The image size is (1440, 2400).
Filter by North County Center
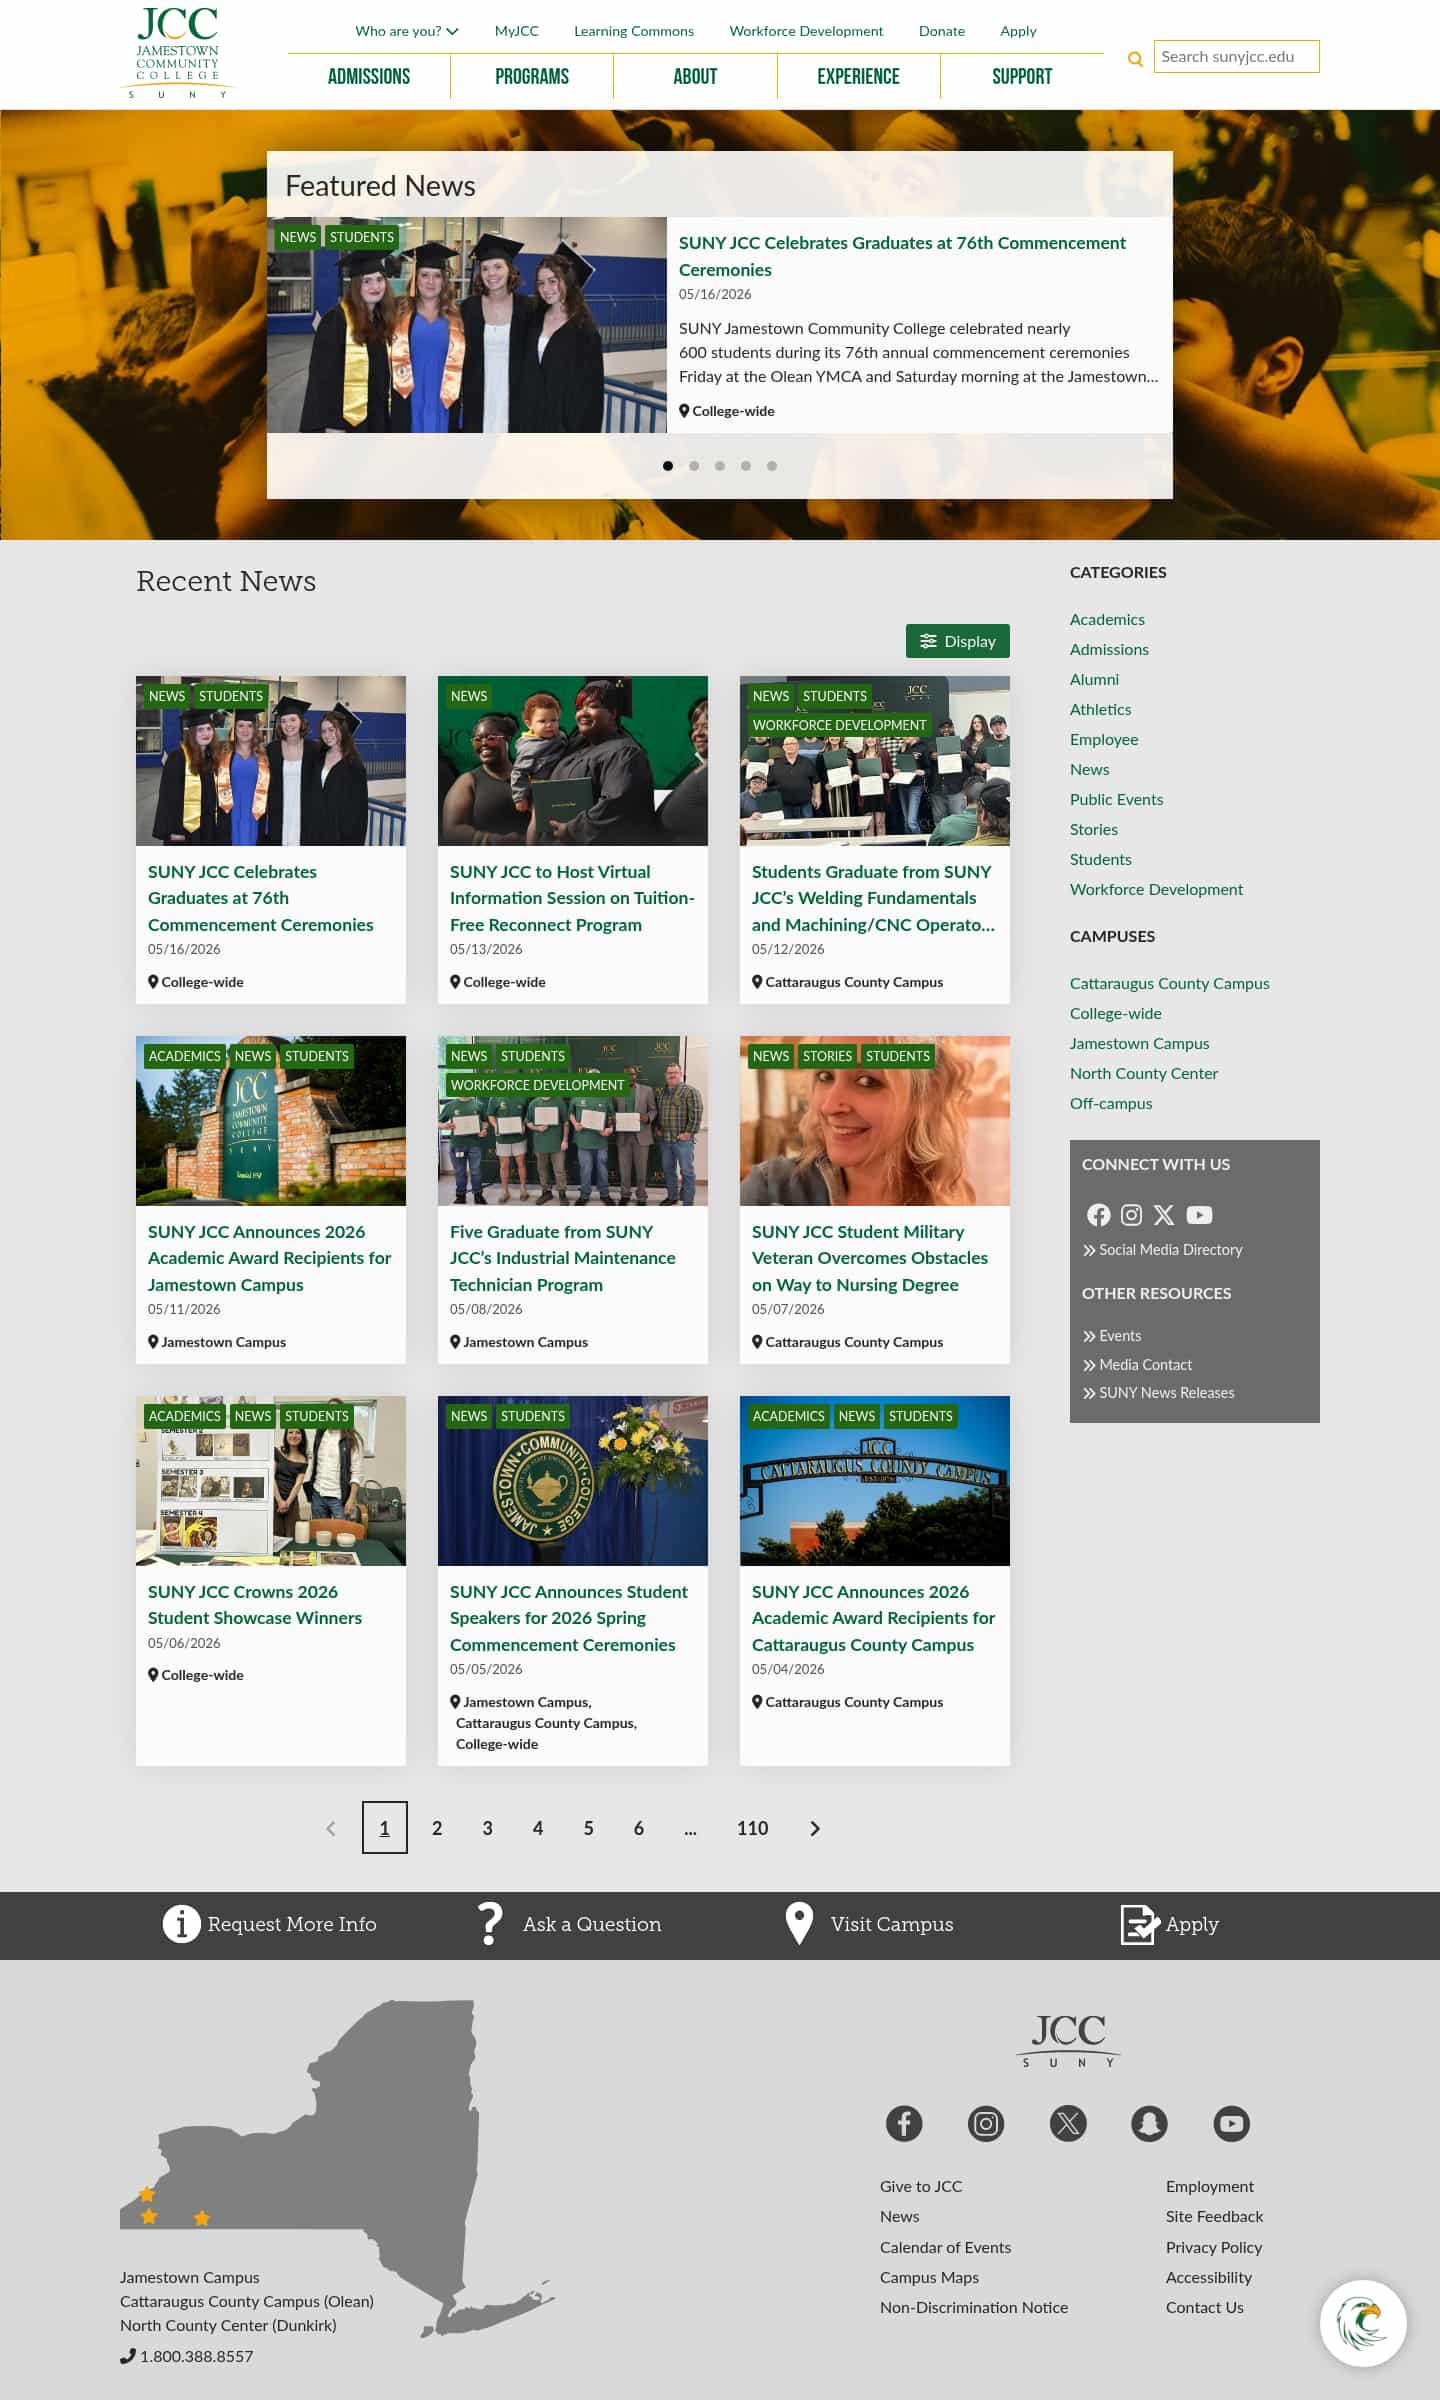click(1144, 1074)
